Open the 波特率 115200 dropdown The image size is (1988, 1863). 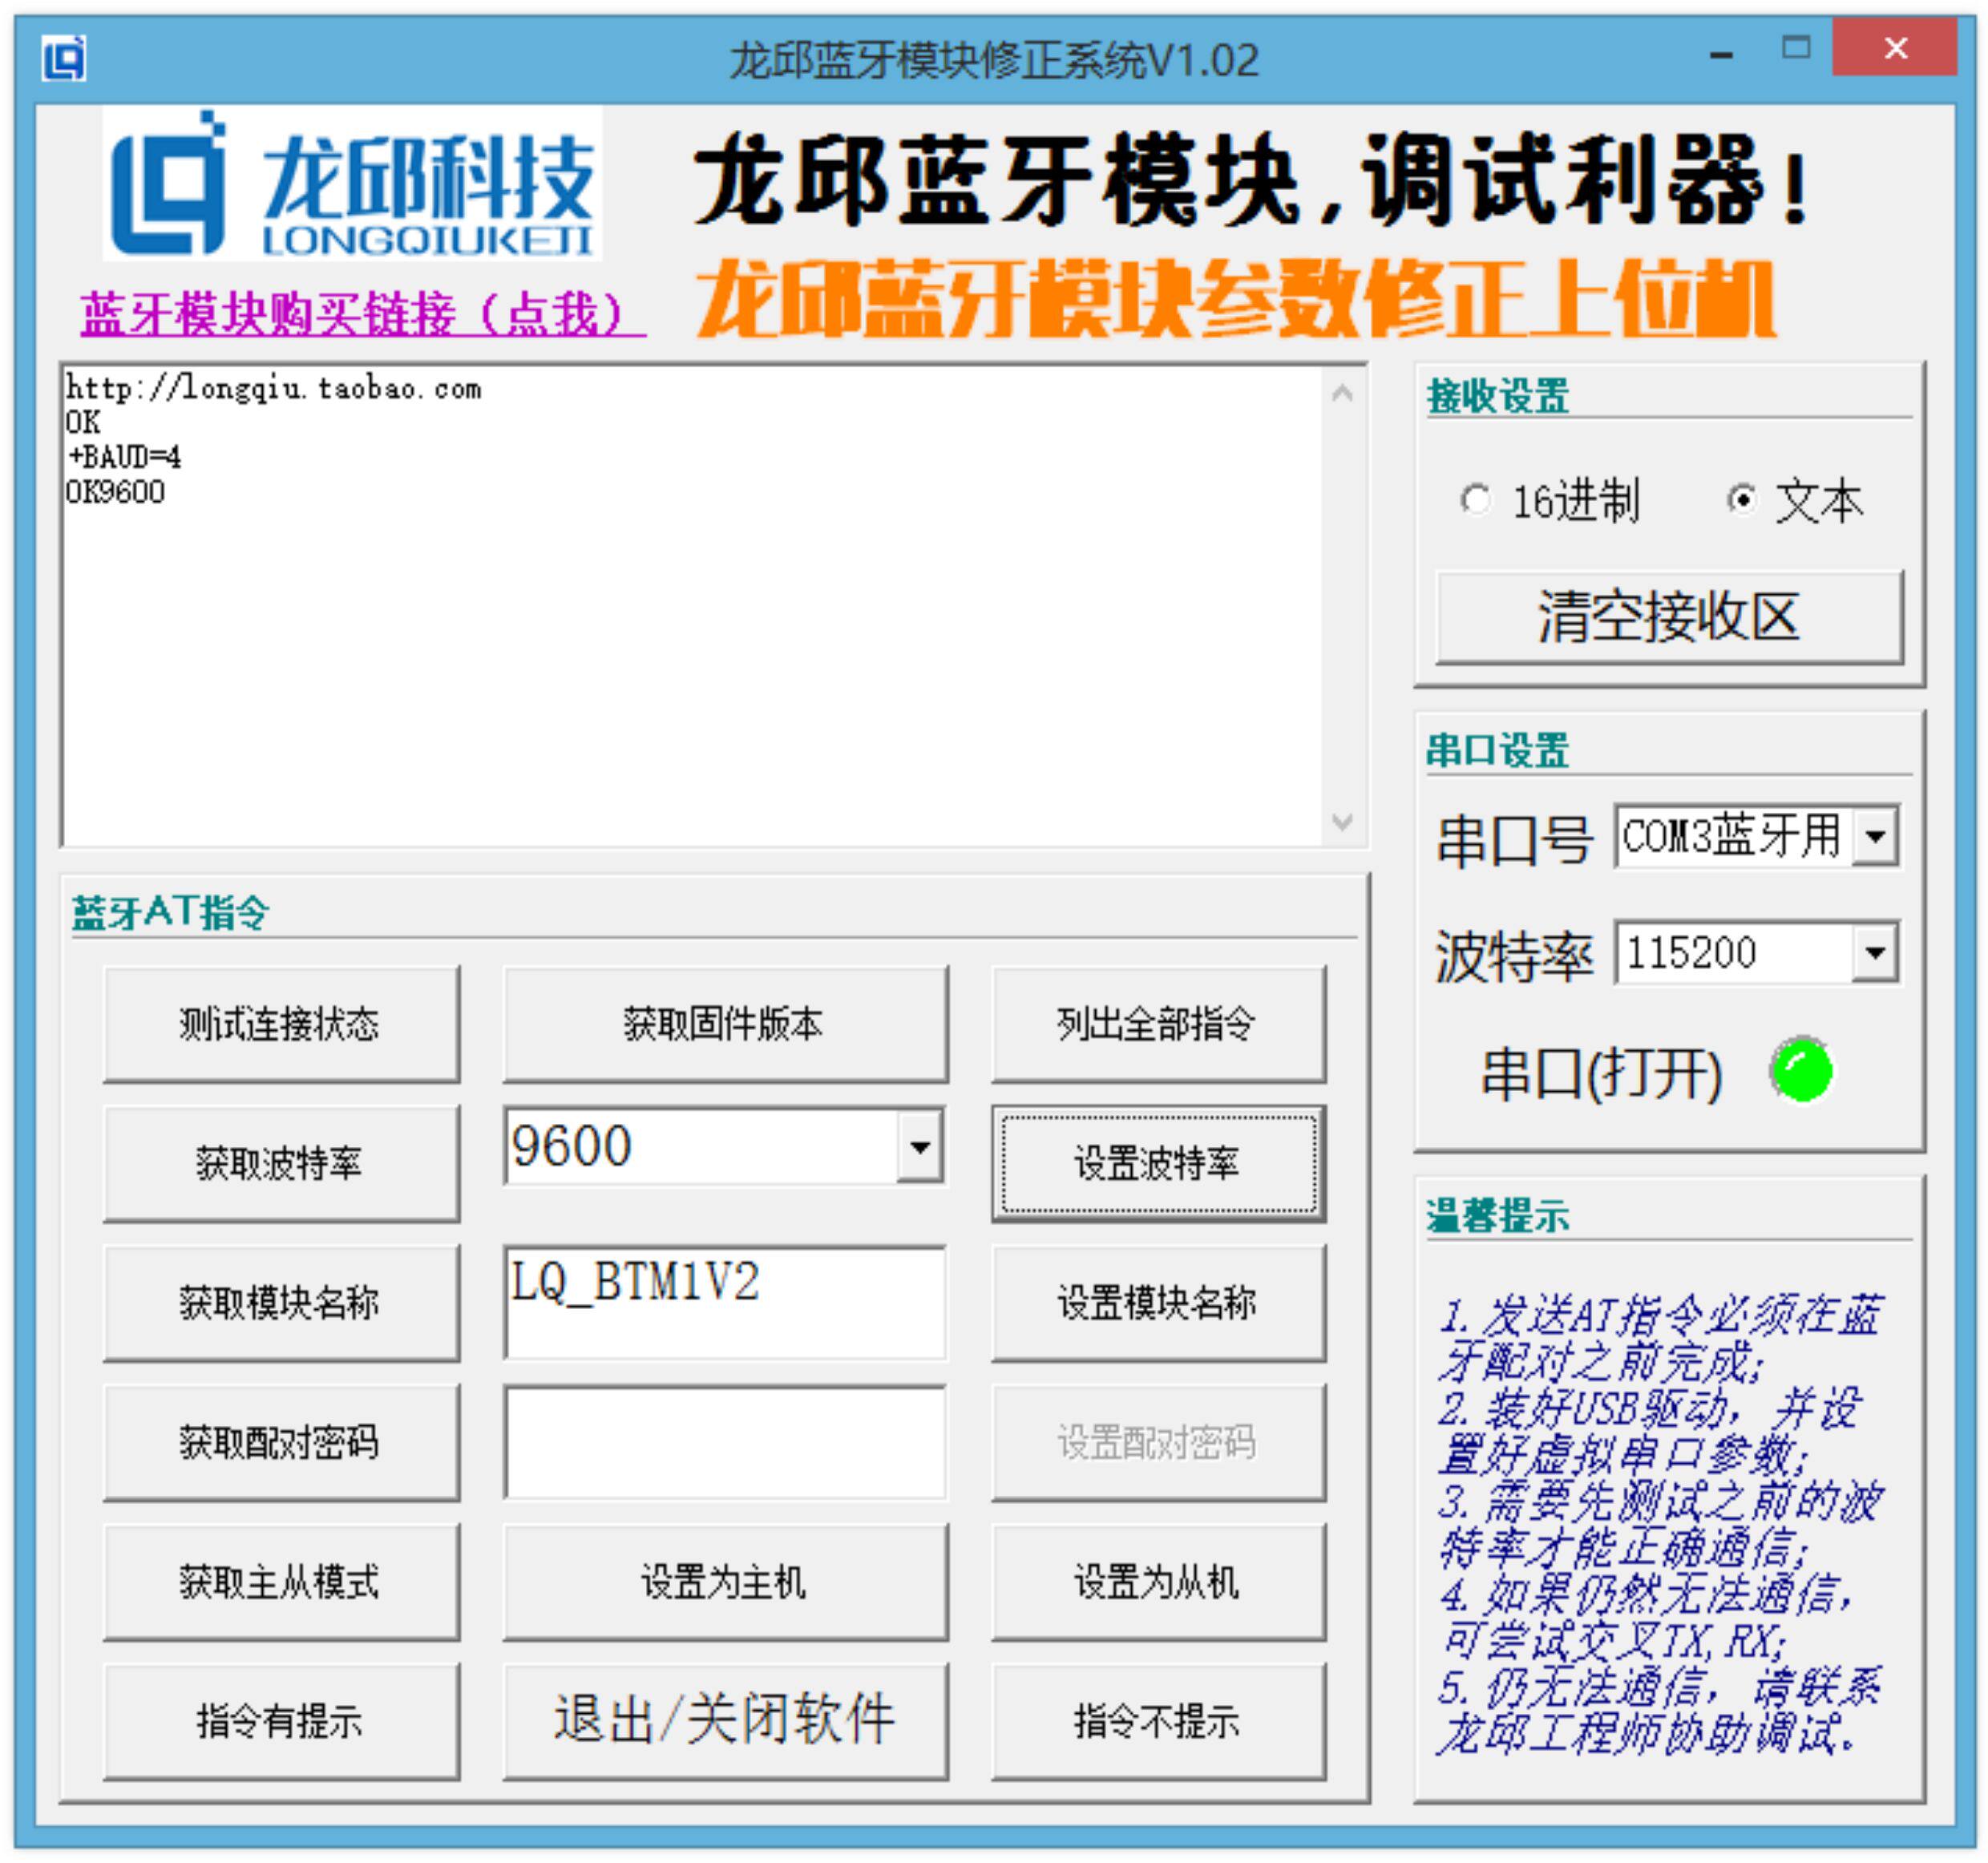[x=1875, y=952]
